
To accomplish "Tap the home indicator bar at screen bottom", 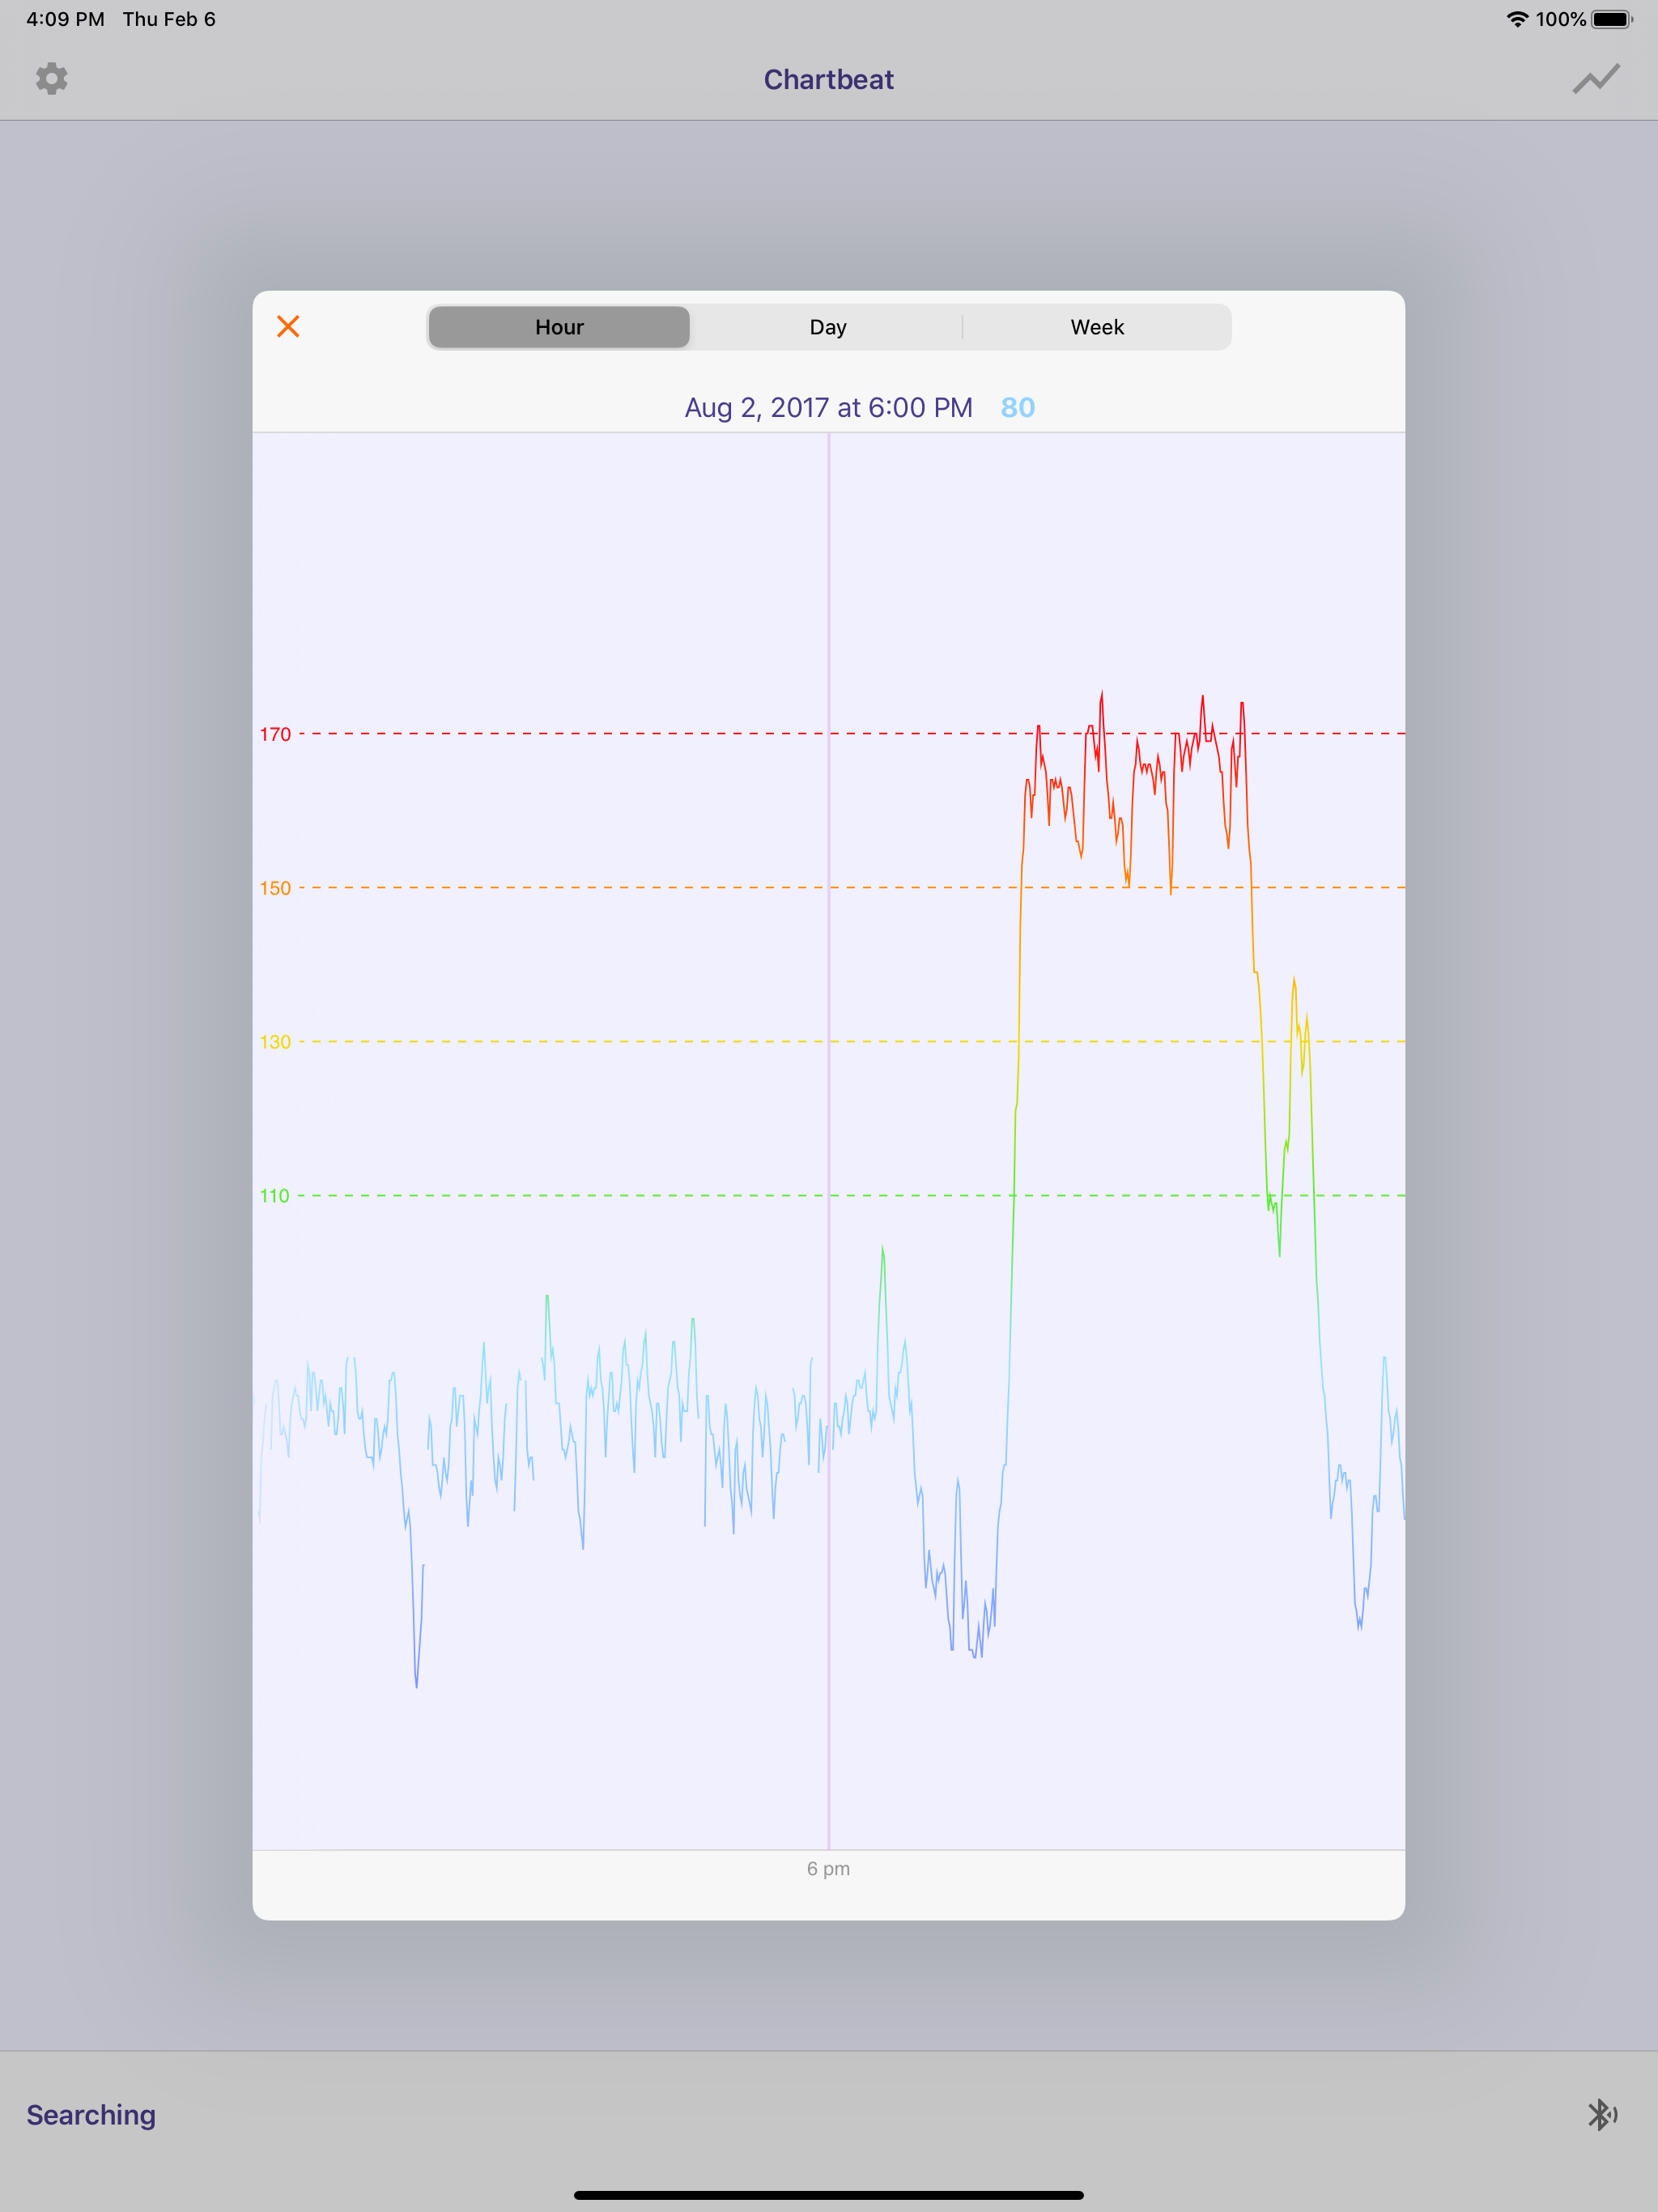I will tap(828, 2196).
